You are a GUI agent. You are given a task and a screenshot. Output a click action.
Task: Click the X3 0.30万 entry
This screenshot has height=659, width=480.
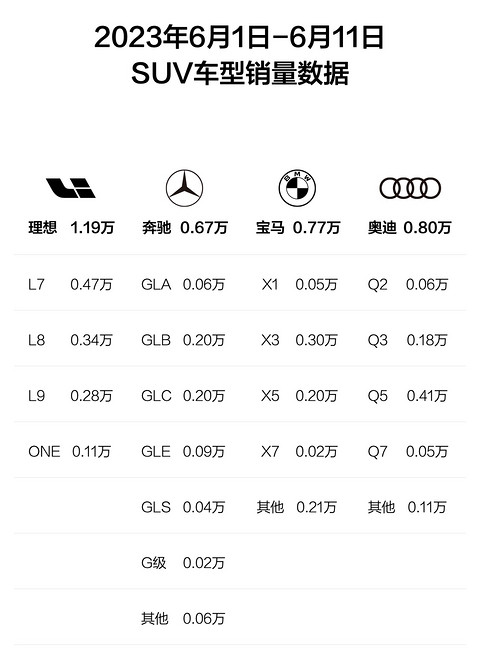click(299, 340)
